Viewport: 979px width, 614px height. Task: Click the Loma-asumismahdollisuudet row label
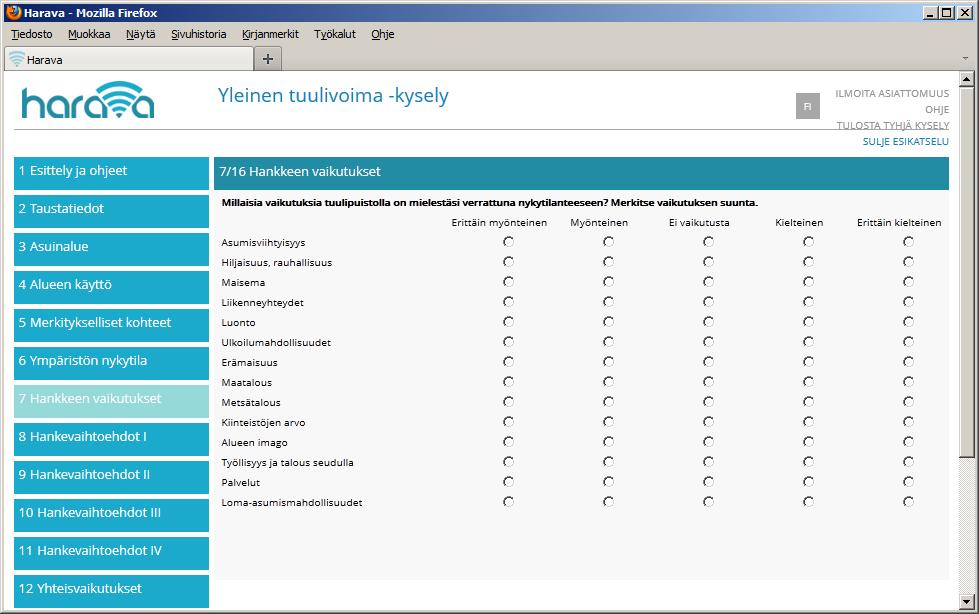tap(292, 503)
